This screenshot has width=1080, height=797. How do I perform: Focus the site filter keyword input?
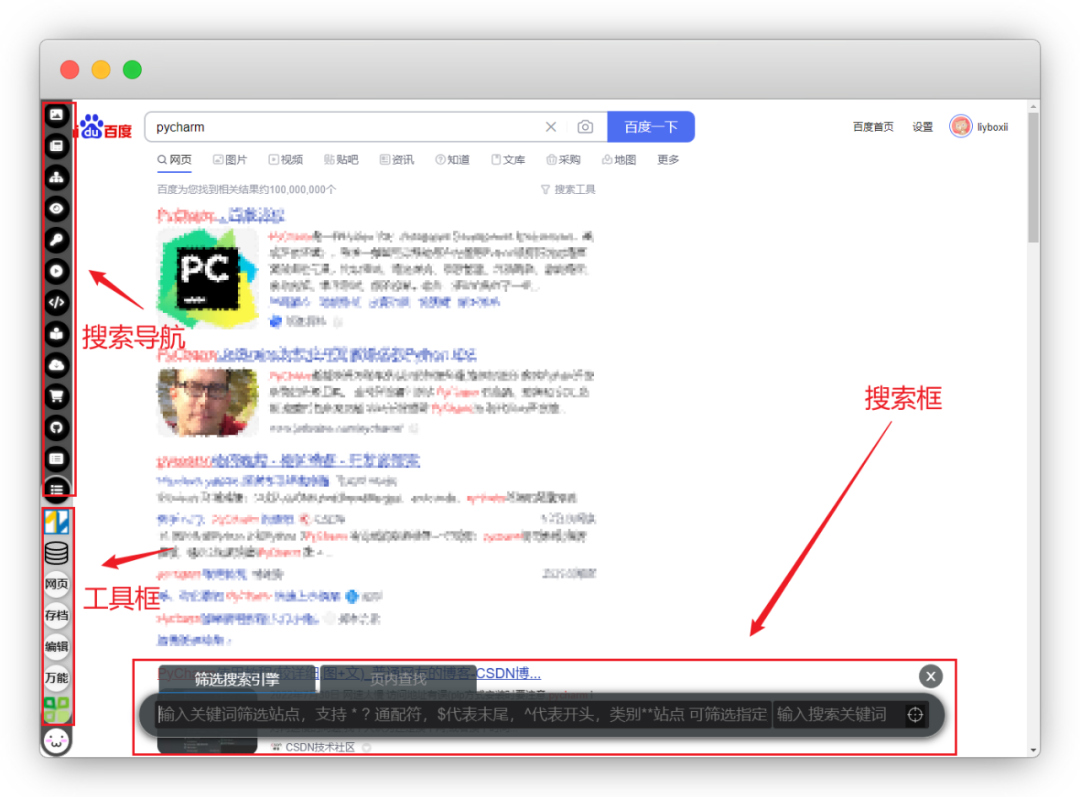pos(462,715)
